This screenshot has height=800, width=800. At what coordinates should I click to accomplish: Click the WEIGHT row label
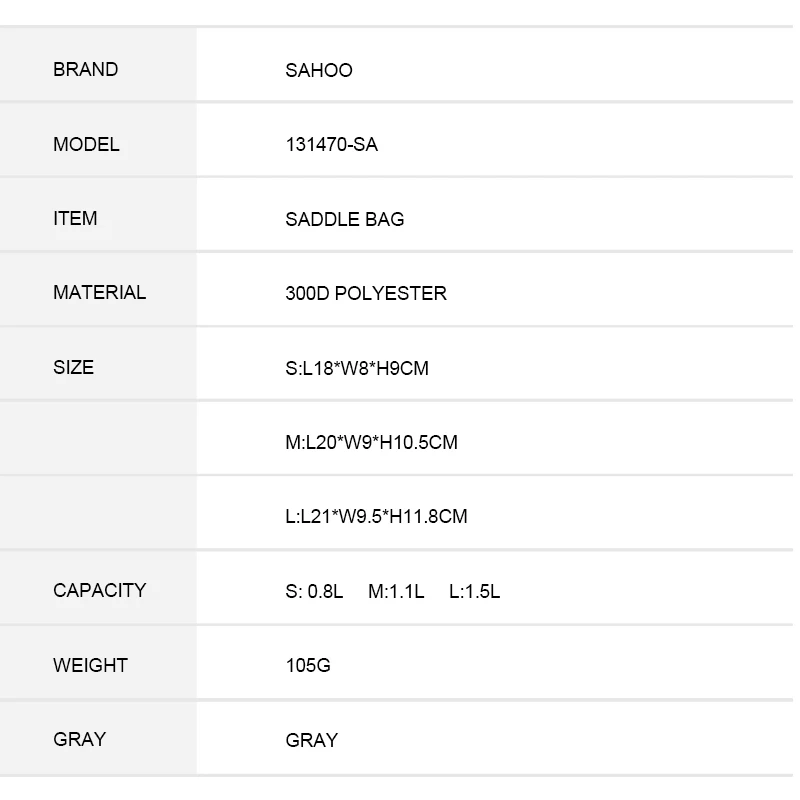90,666
